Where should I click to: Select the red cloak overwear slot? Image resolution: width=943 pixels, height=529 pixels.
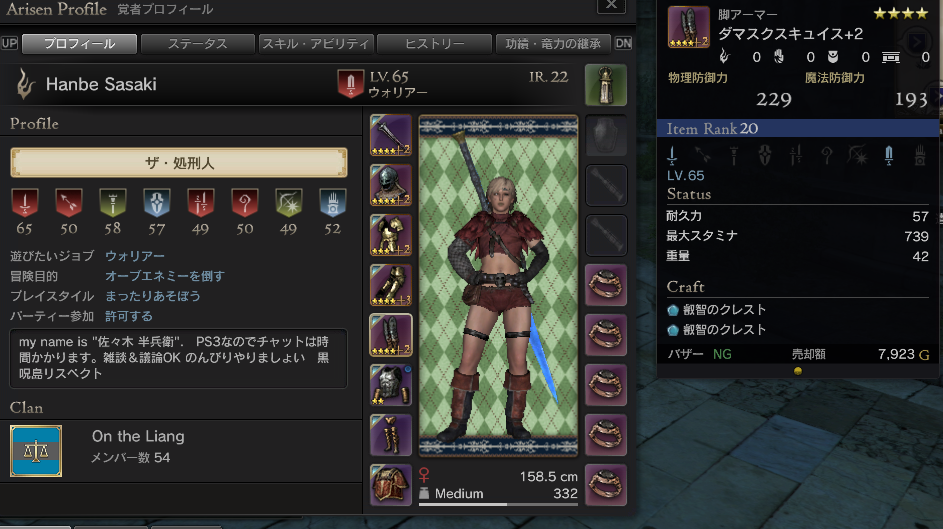(x=391, y=485)
